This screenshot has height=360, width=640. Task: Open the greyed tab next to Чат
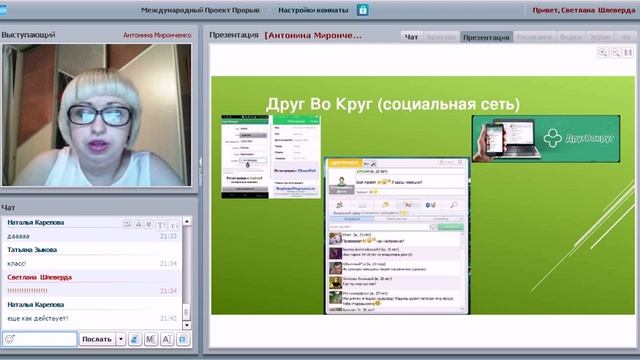(441, 37)
